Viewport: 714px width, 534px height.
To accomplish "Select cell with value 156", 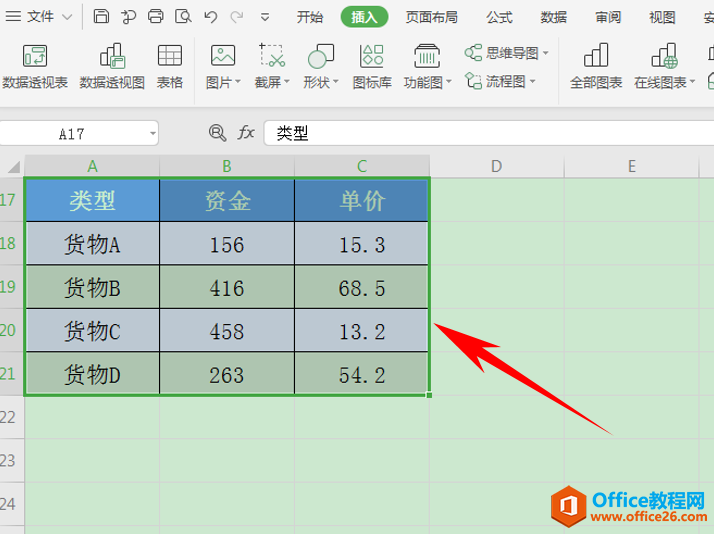I will pos(227,244).
